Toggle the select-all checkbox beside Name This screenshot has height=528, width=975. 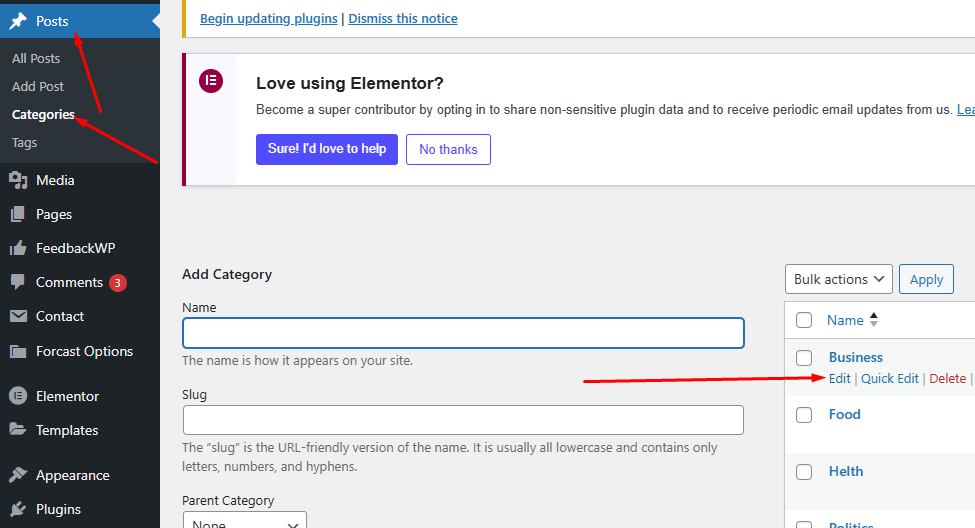804,320
